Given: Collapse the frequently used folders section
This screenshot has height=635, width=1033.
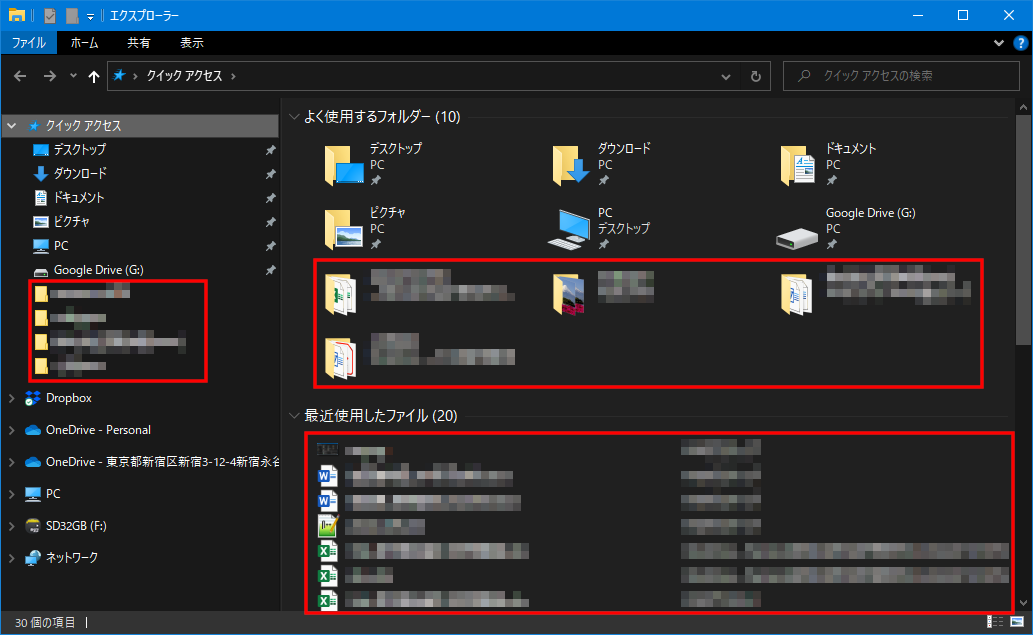Looking at the screenshot, I should (294, 117).
